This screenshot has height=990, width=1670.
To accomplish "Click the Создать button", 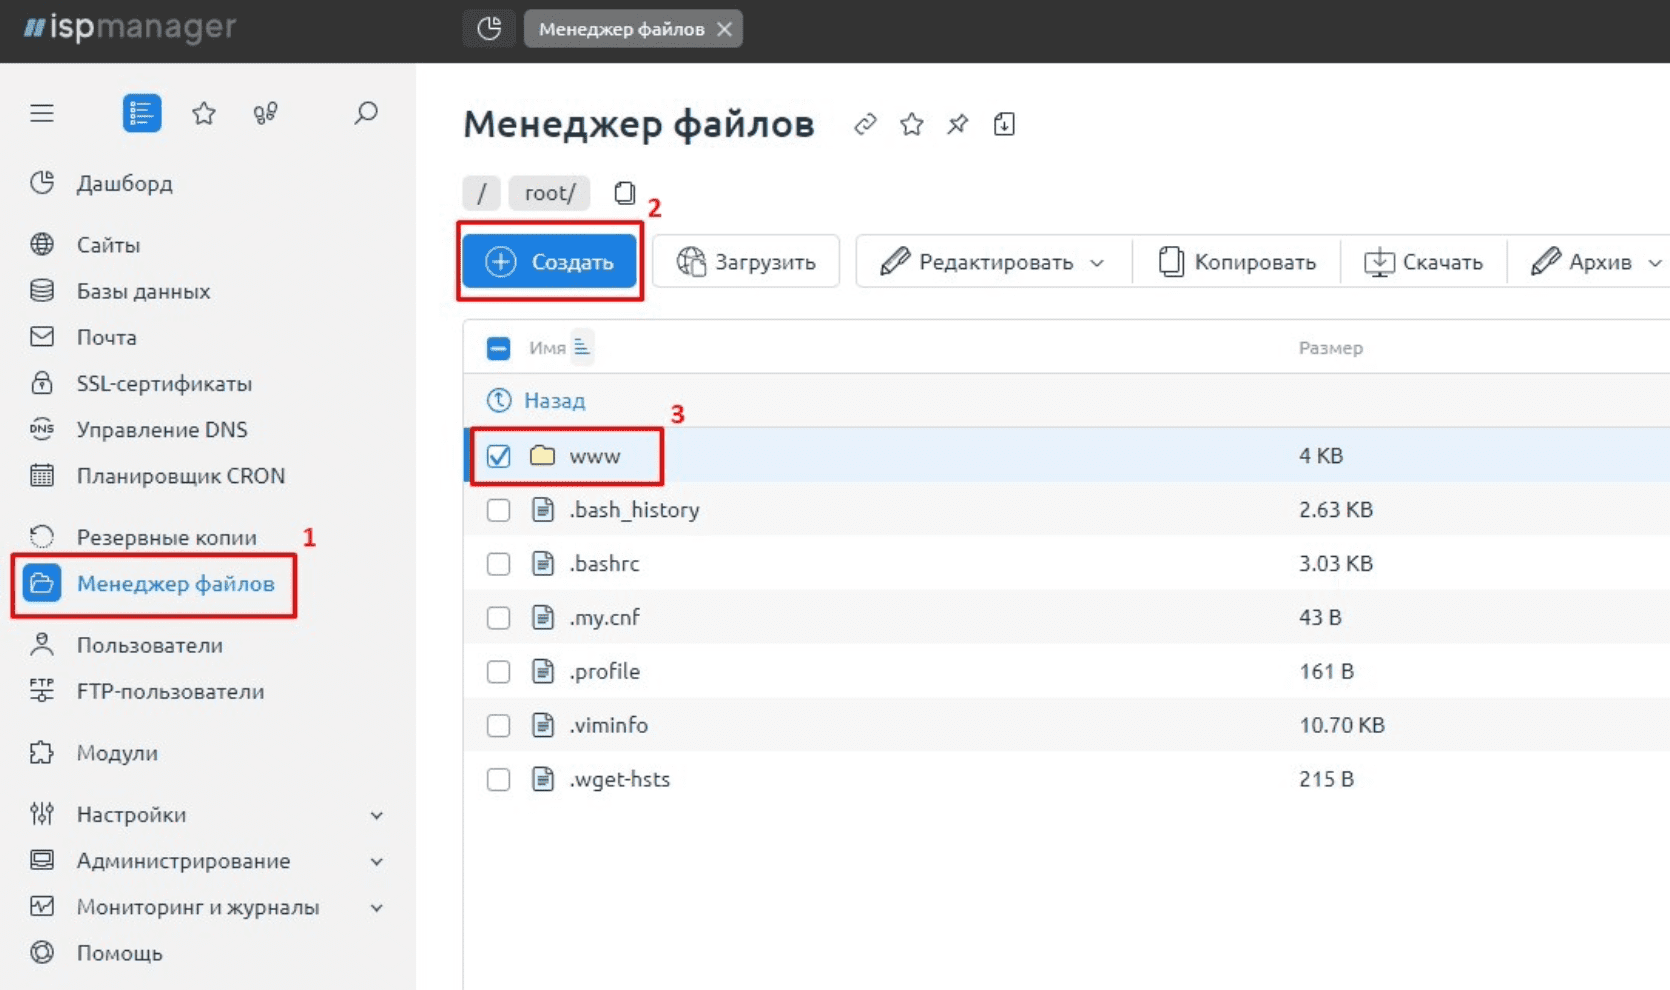I will pos(549,262).
